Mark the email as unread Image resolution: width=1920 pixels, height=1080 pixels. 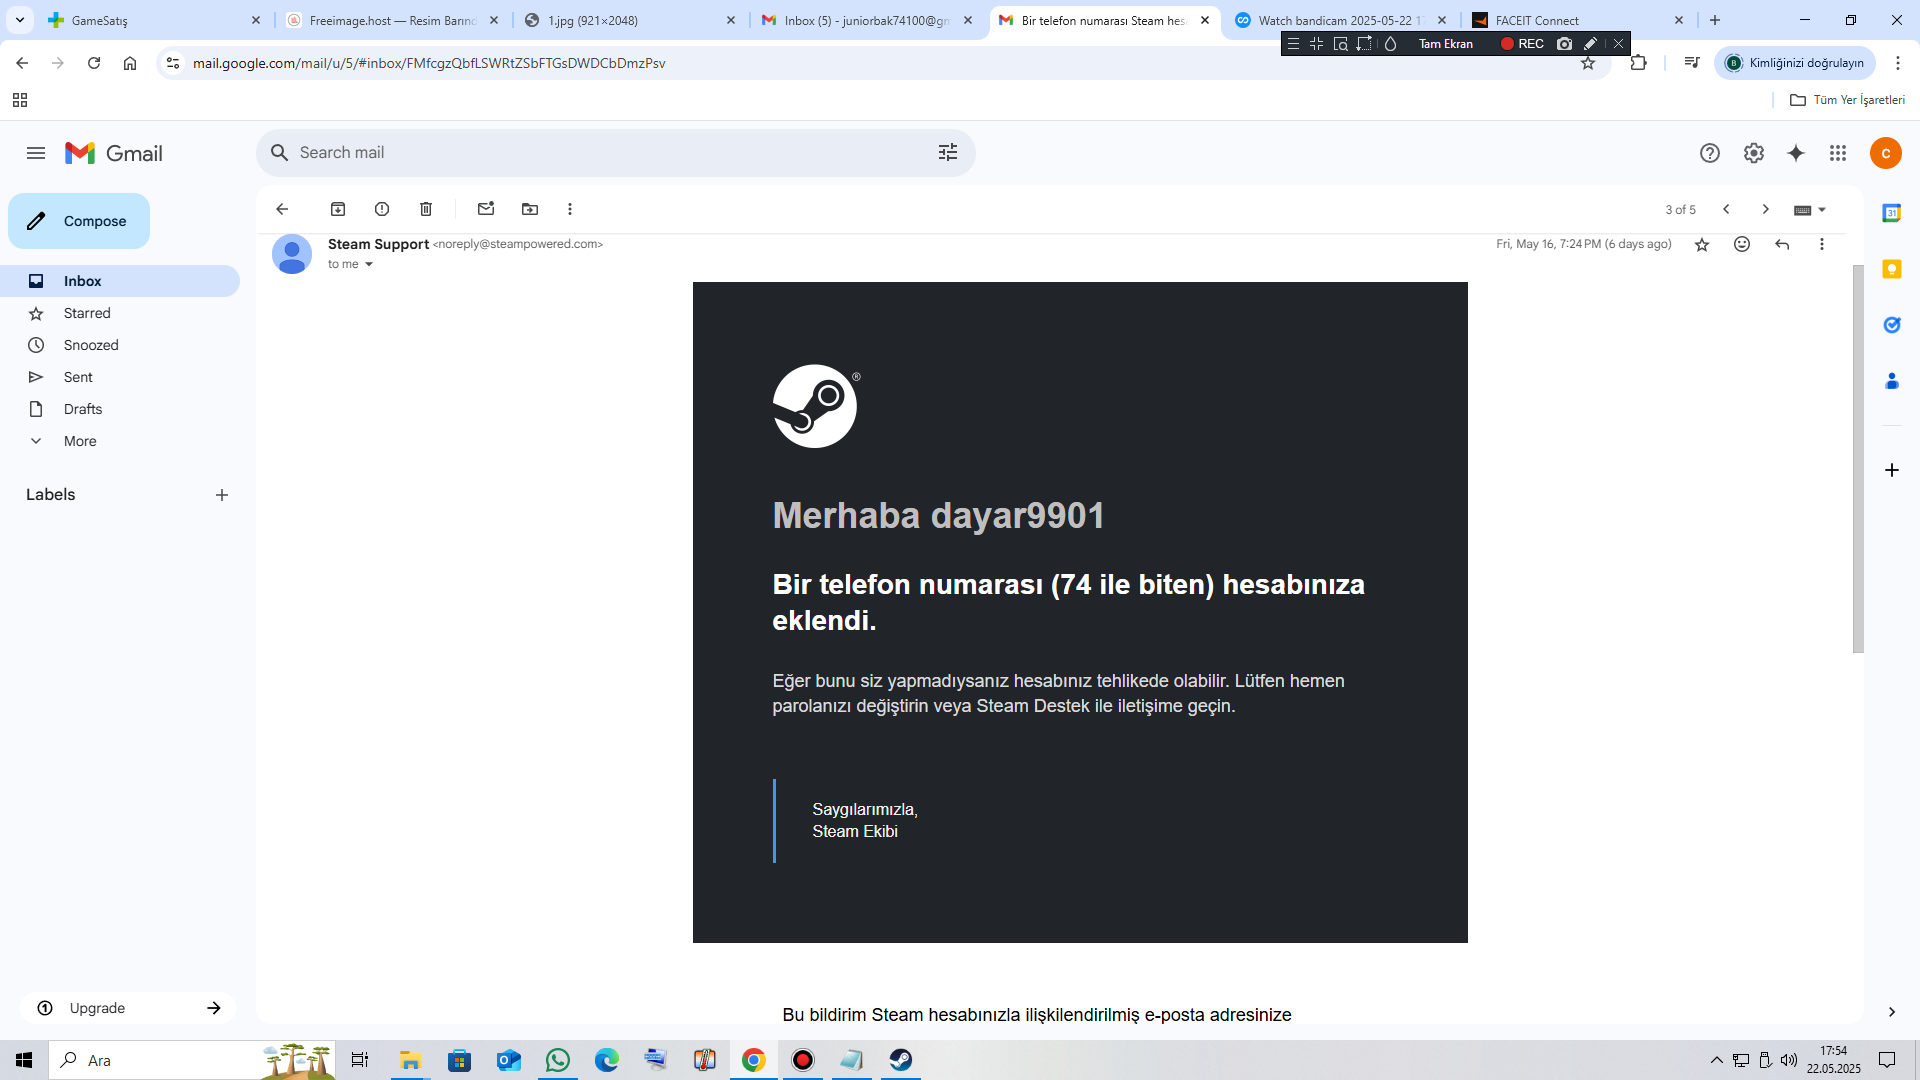click(486, 209)
